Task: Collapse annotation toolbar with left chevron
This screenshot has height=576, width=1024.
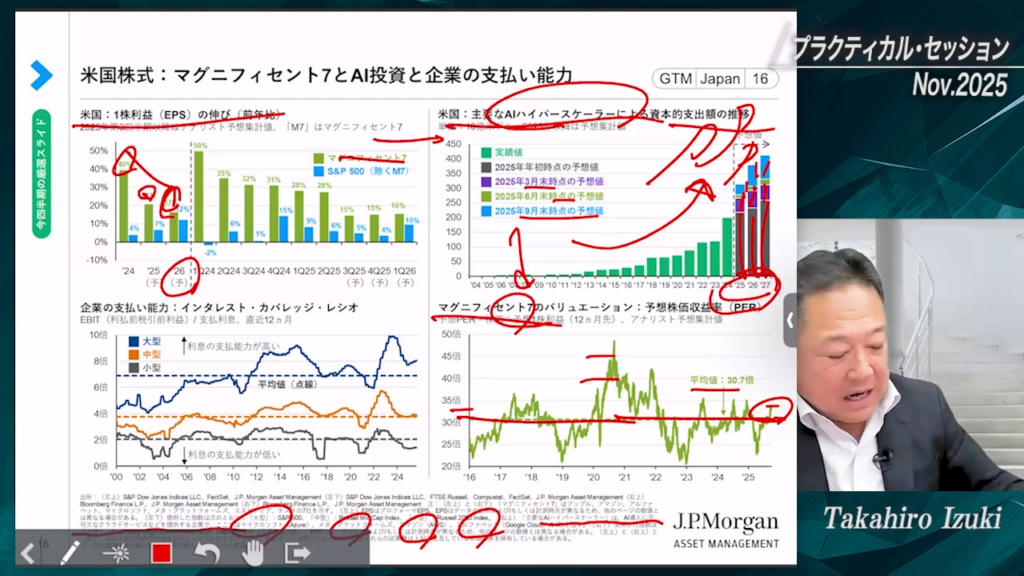Action: [27, 551]
